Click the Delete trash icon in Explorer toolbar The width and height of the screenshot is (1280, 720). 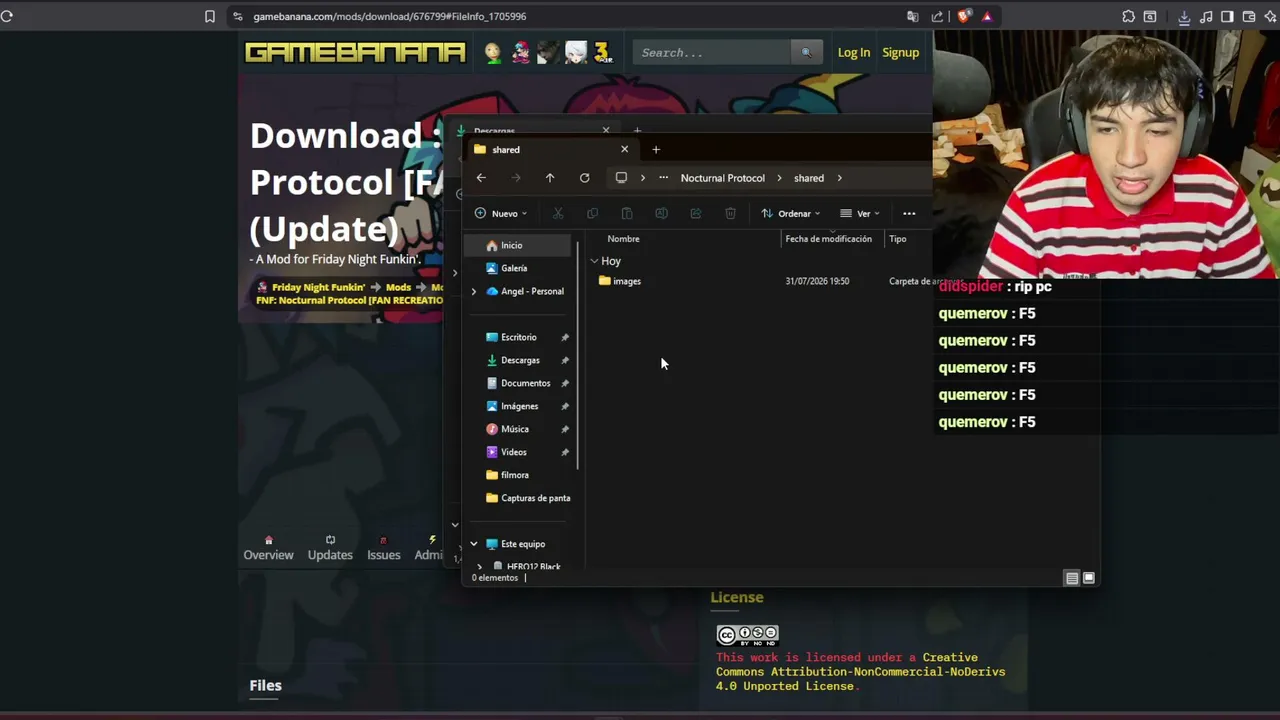coord(730,213)
